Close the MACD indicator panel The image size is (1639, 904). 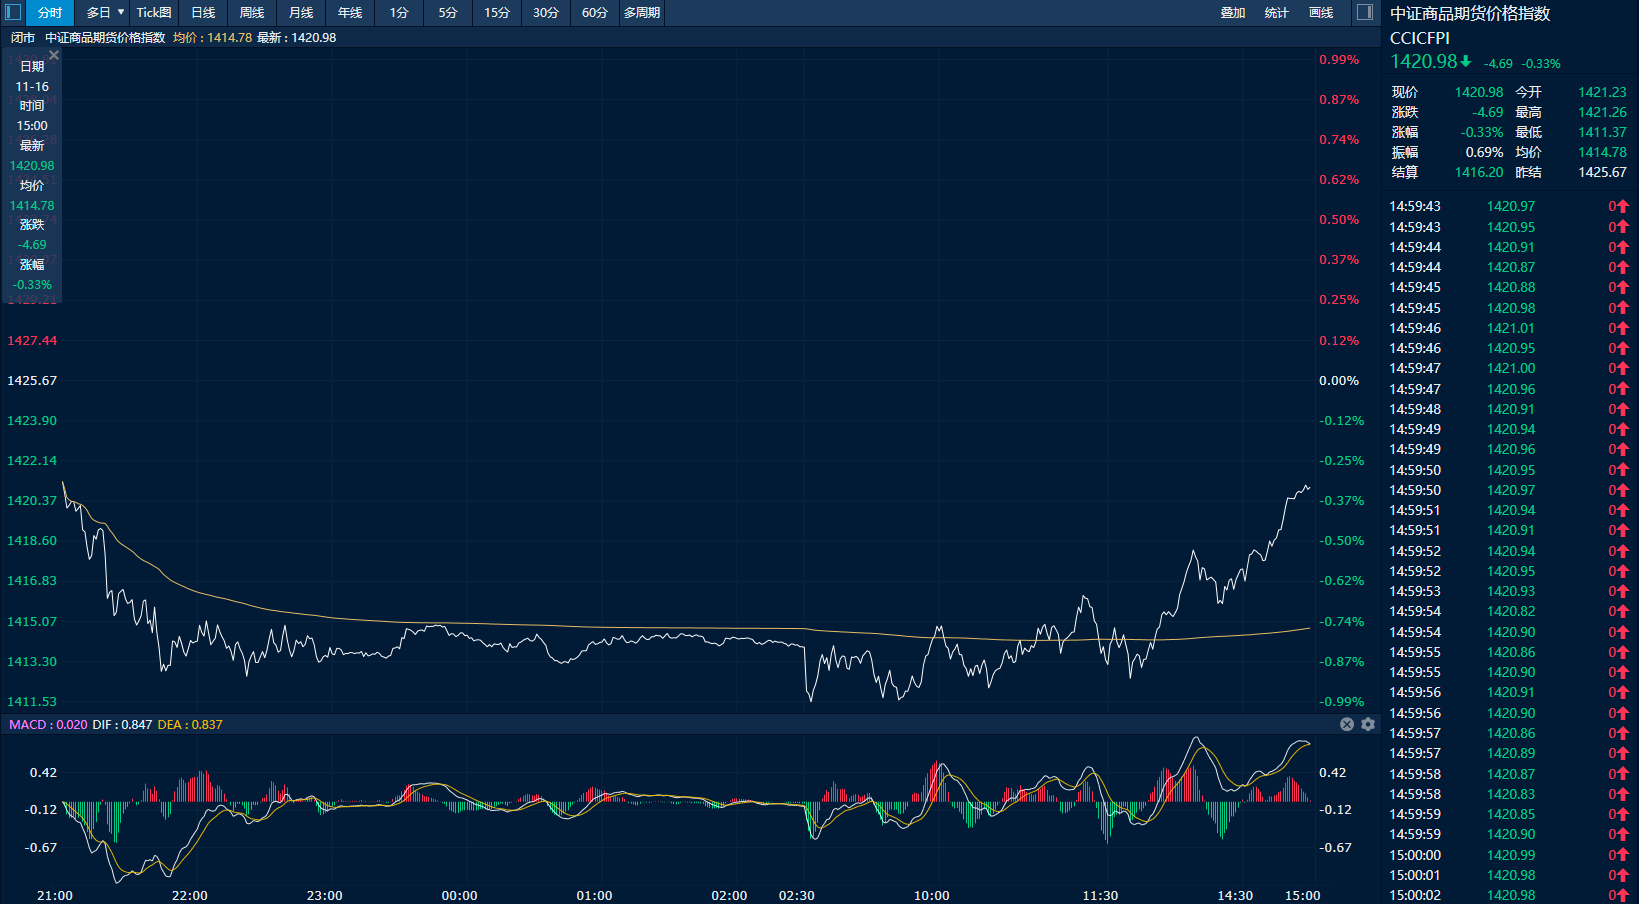[1347, 724]
